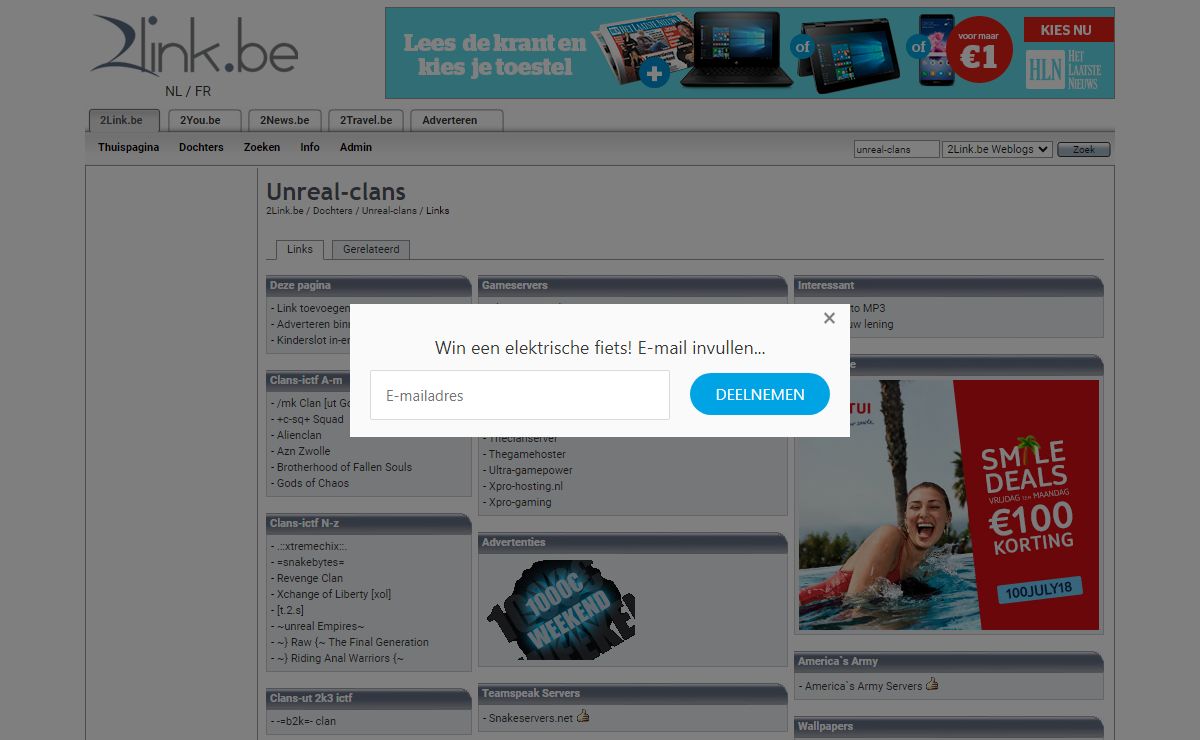Viewport: 1200px width, 740px height.
Task: Open the +c-sq+ Squad link
Action: (x=310, y=419)
